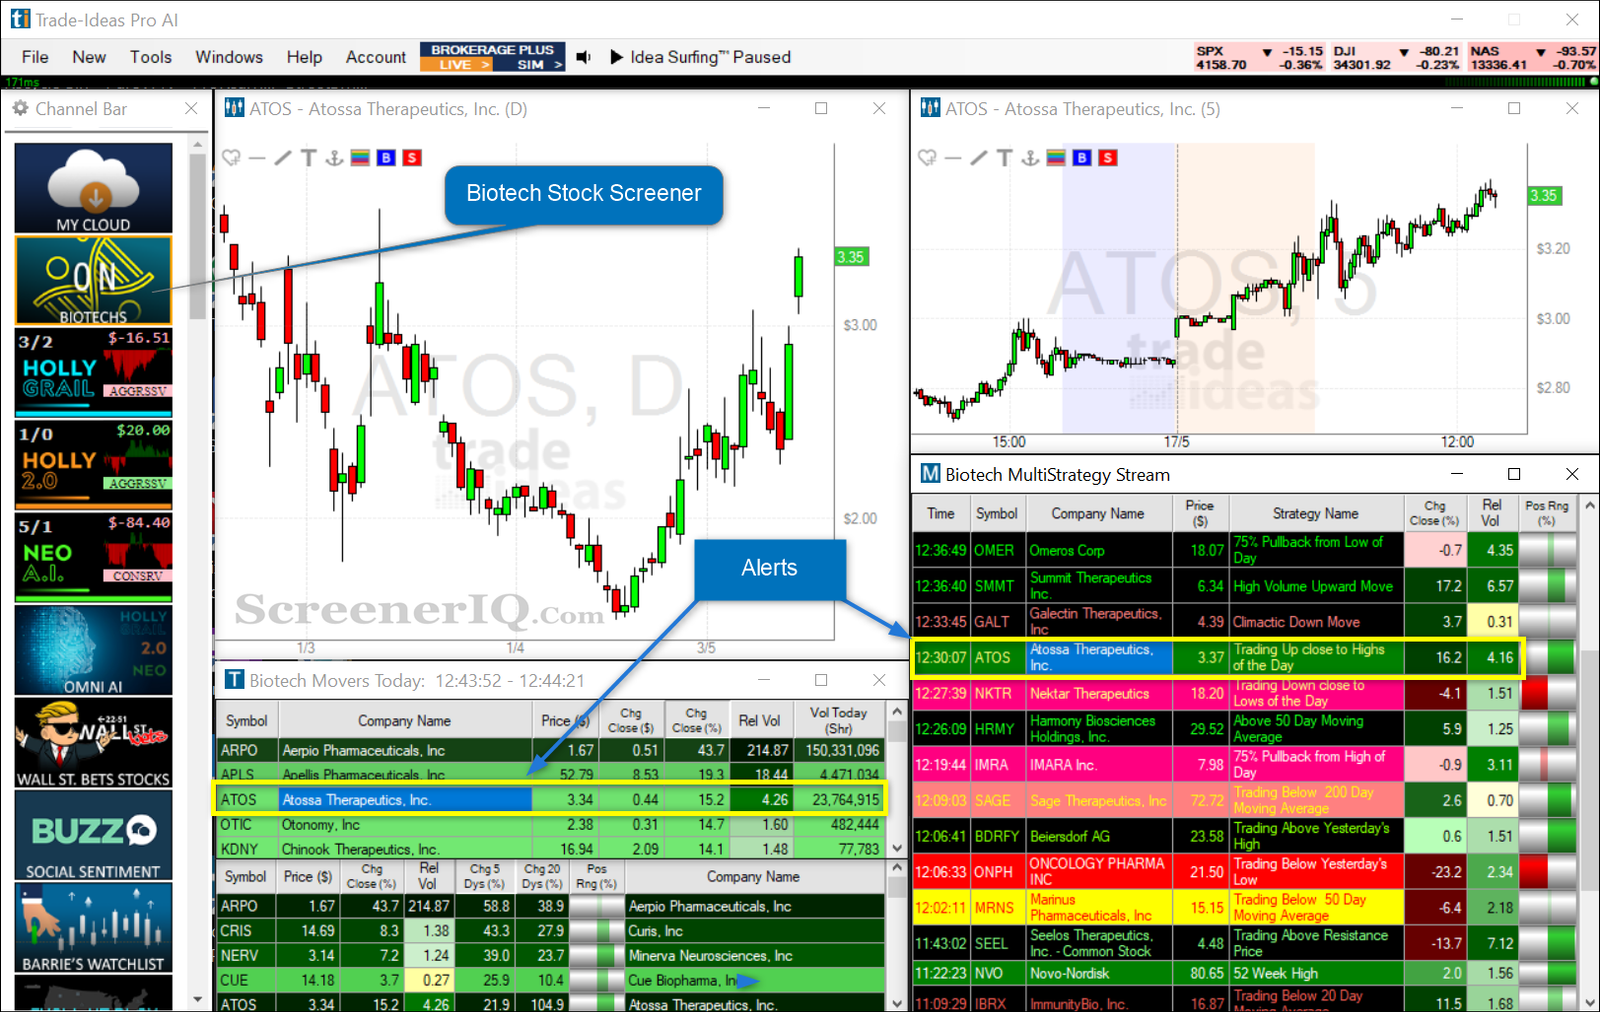
Task: Select text tool in daily ATOS chart
Action: [308, 158]
